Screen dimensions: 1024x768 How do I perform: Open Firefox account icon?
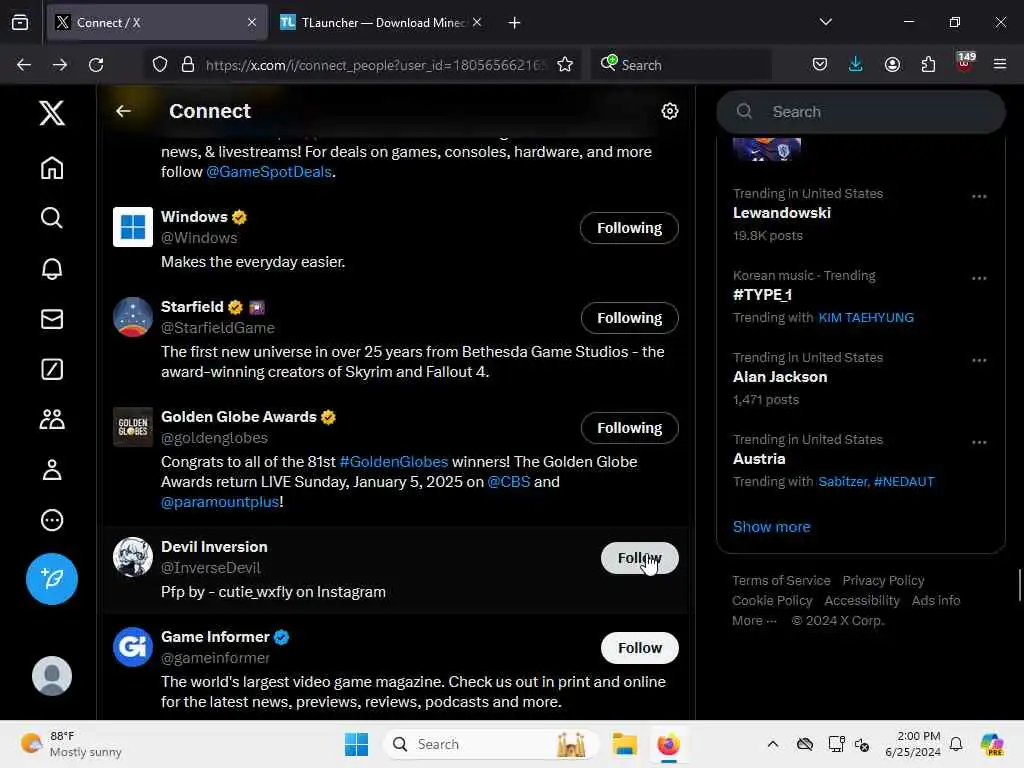(x=892, y=65)
